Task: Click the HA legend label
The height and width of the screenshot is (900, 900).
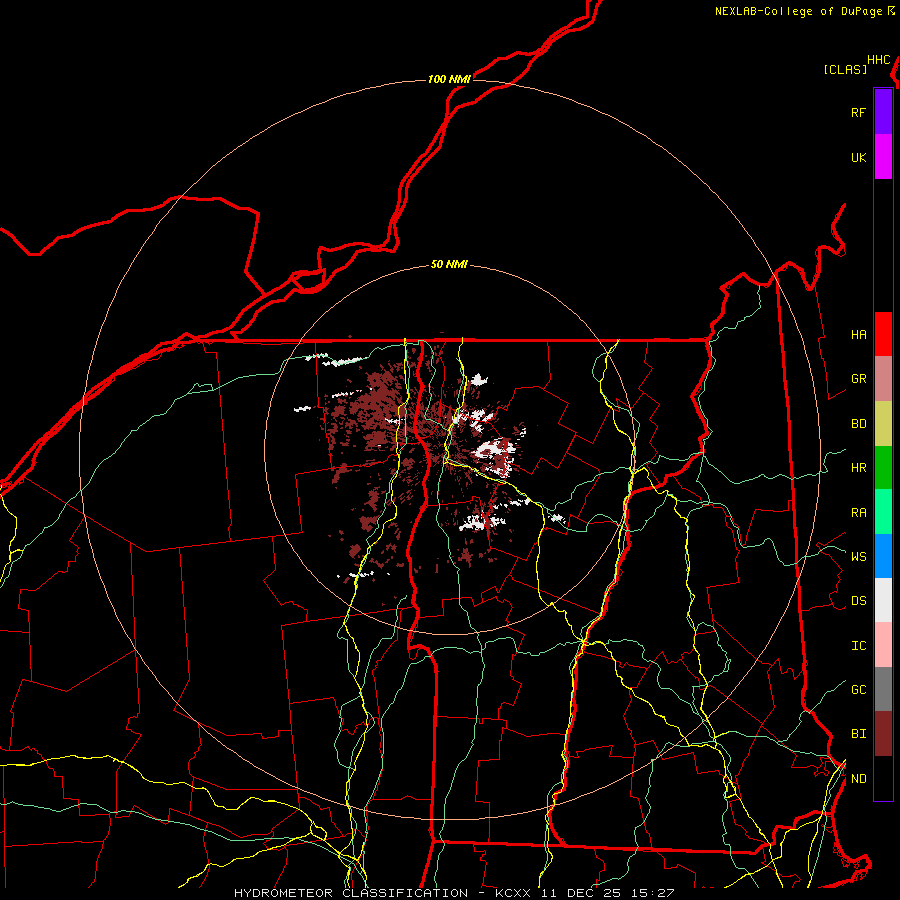Action: point(858,334)
